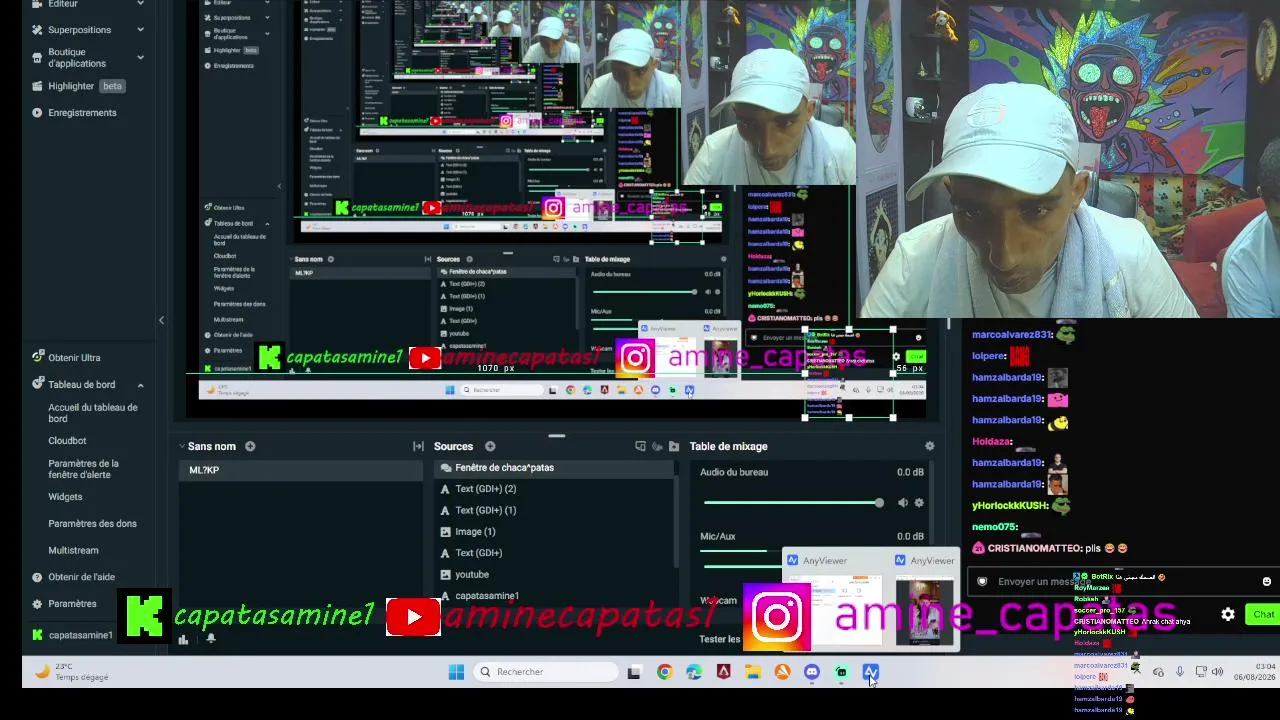Select the Fenêtre de chaca*patas source
1280x720 pixels.
[x=556, y=468]
